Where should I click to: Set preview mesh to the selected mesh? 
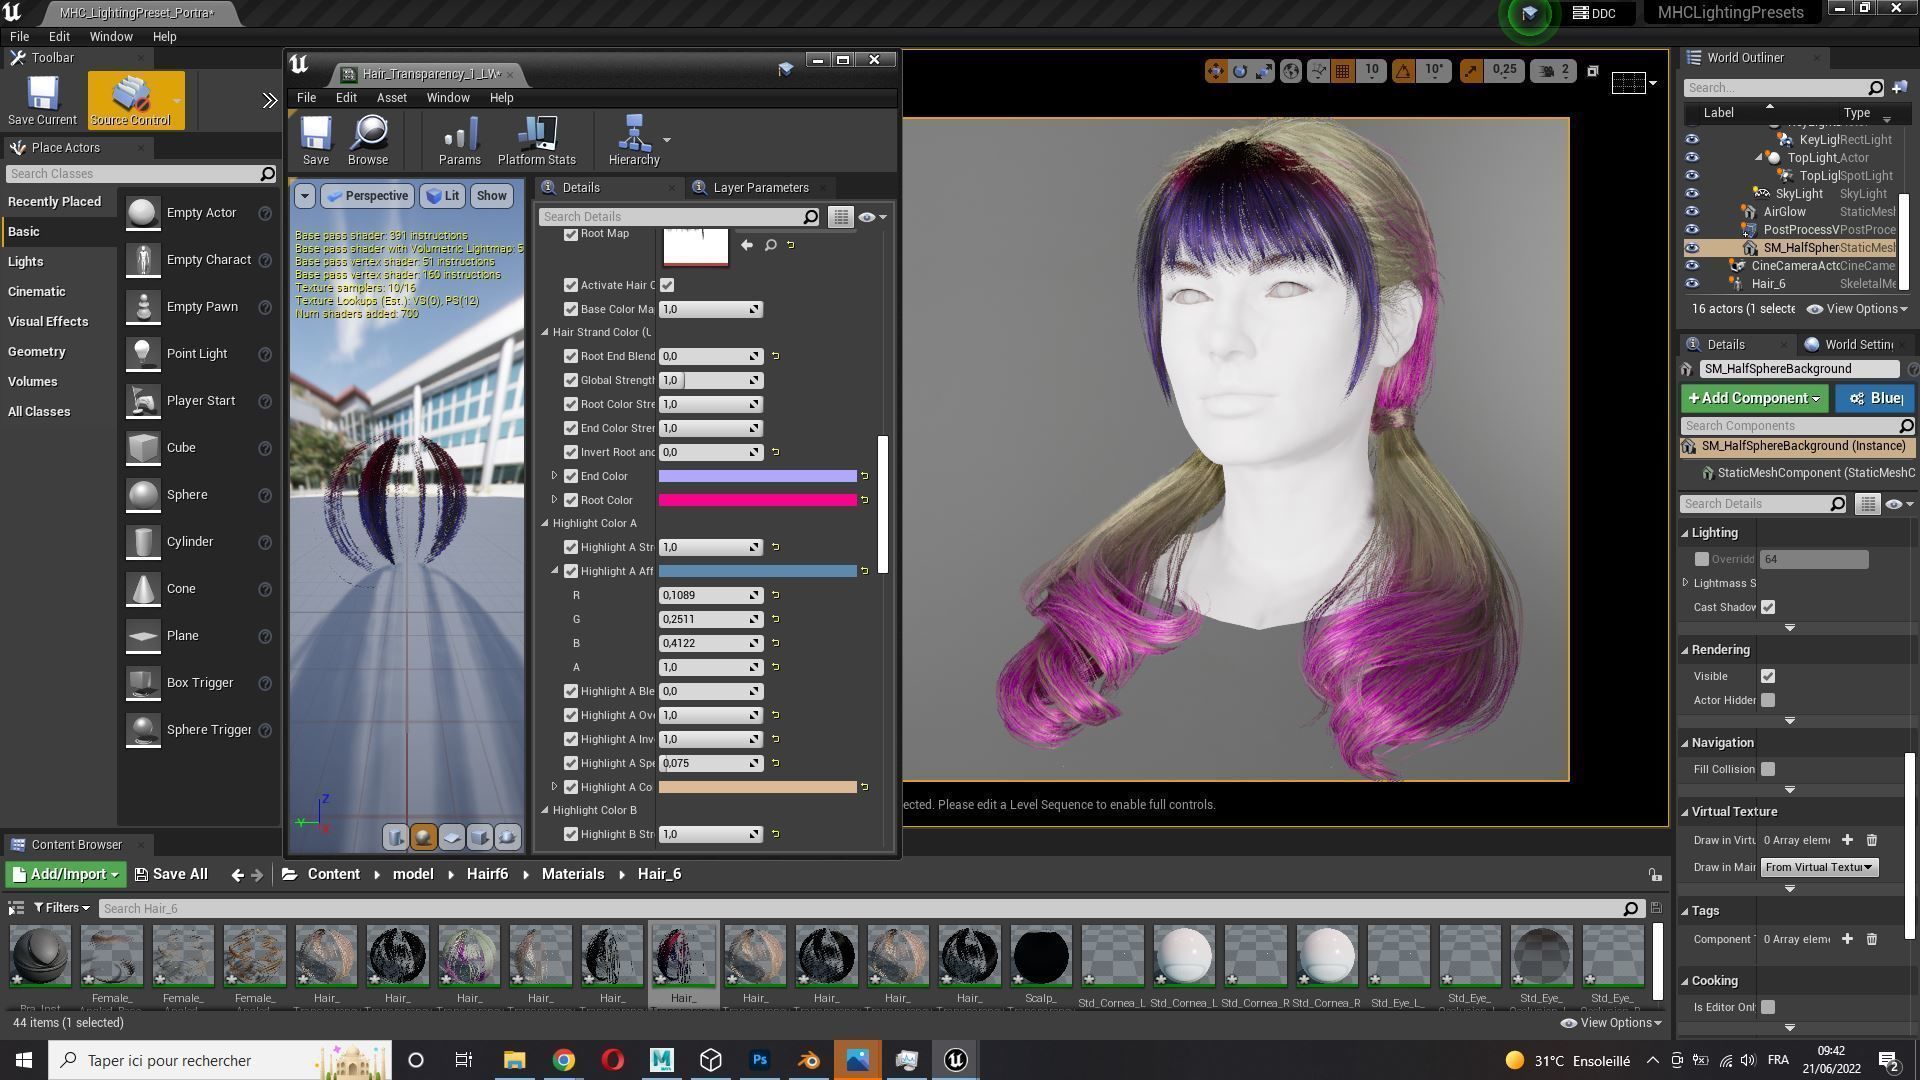tap(507, 837)
